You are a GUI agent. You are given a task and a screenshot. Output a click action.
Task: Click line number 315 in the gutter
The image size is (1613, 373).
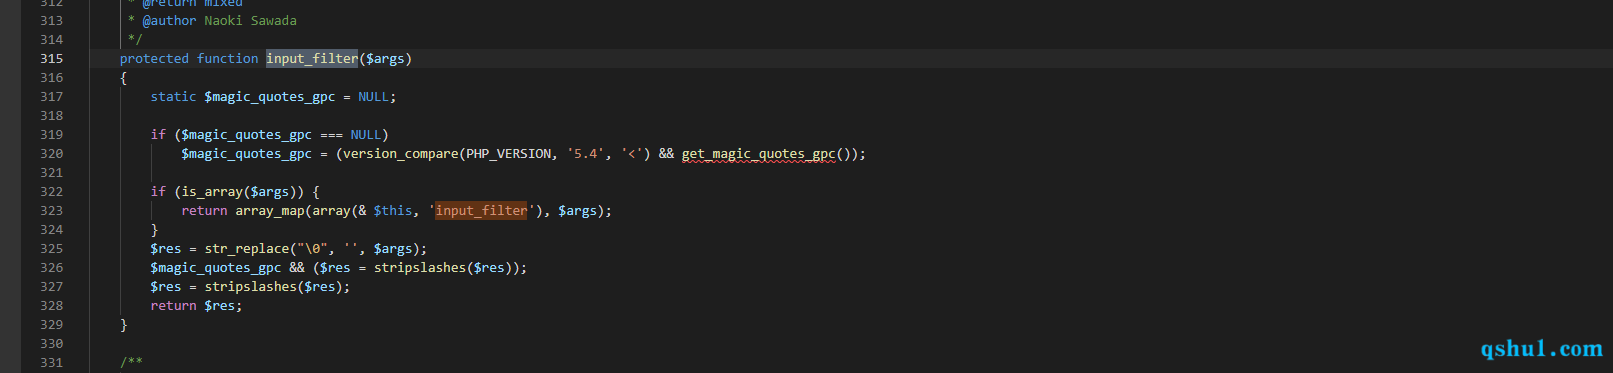pyautogui.click(x=51, y=59)
